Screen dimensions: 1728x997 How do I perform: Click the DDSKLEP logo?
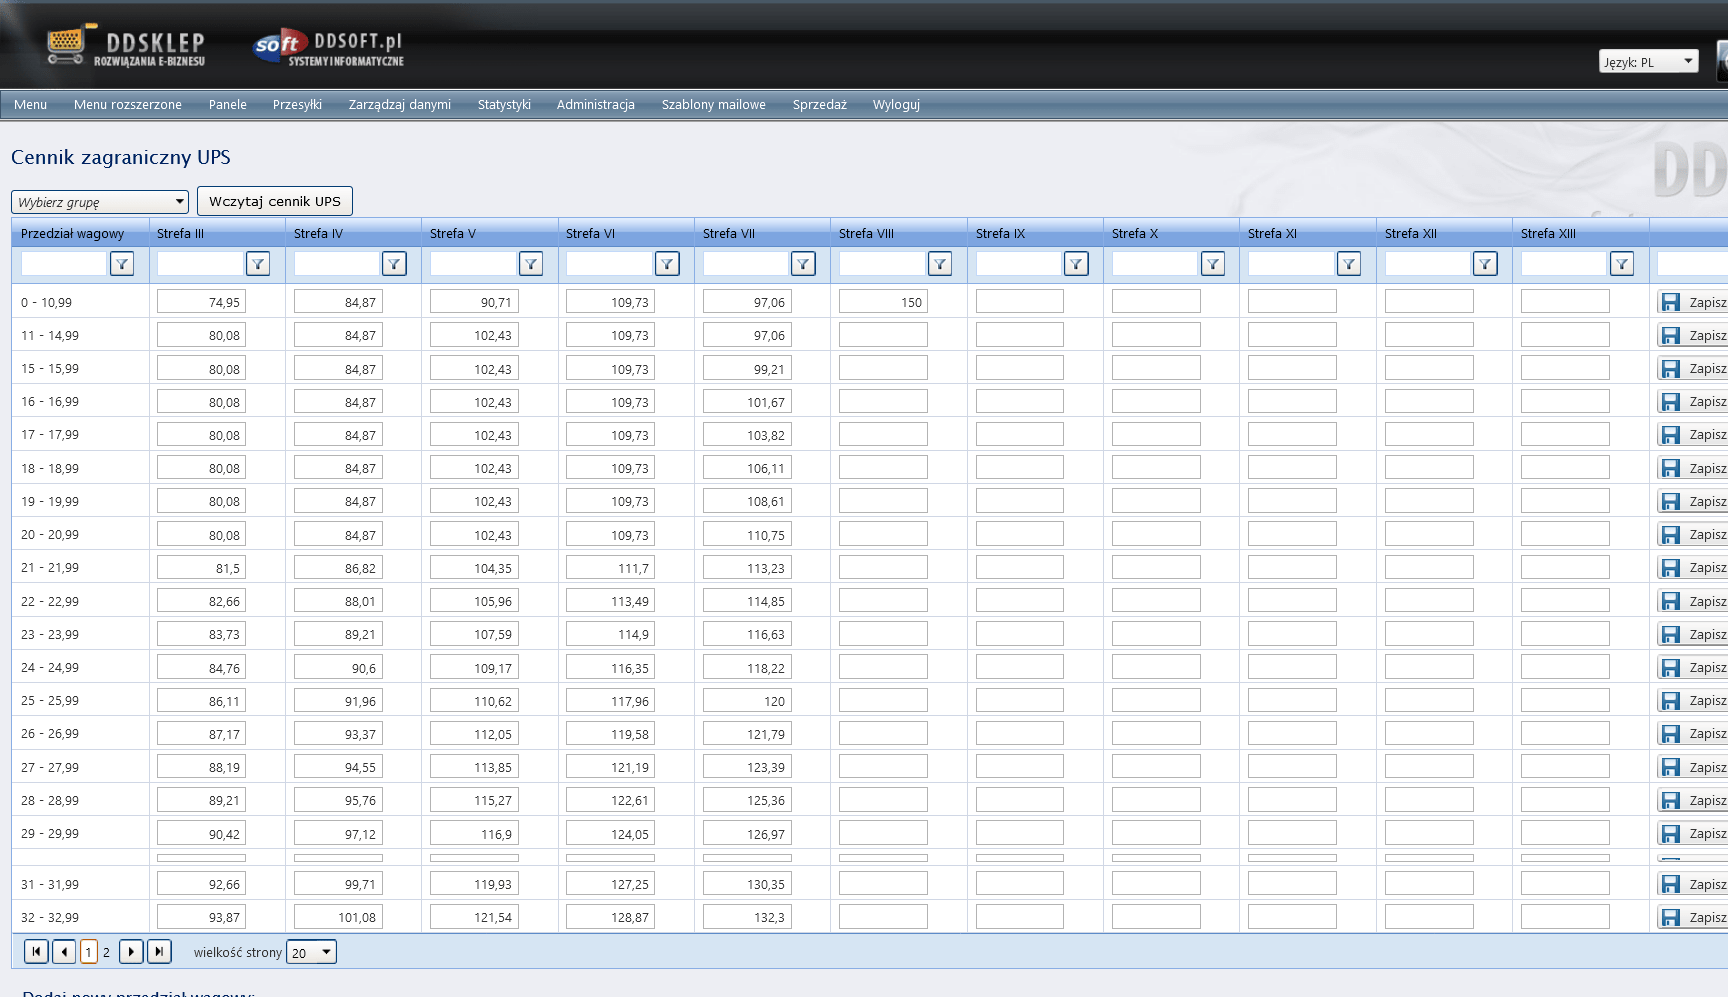click(x=125, y=46)
